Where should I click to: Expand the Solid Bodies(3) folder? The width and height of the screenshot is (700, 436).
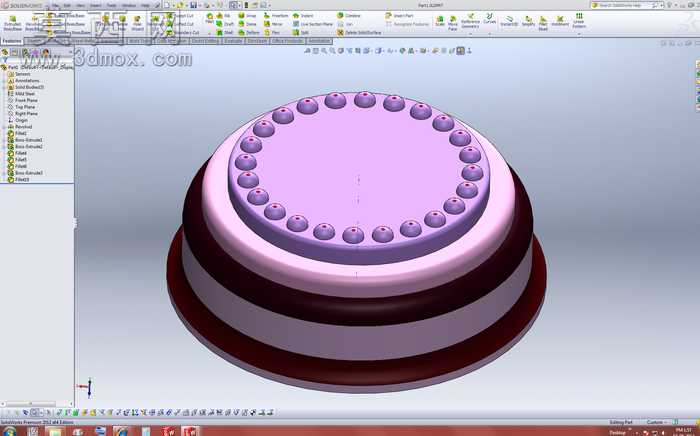point(4,87)
